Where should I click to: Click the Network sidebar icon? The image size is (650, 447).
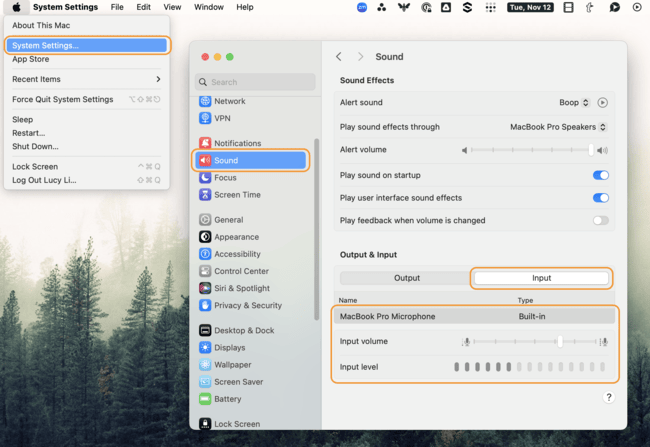[205, 101]
